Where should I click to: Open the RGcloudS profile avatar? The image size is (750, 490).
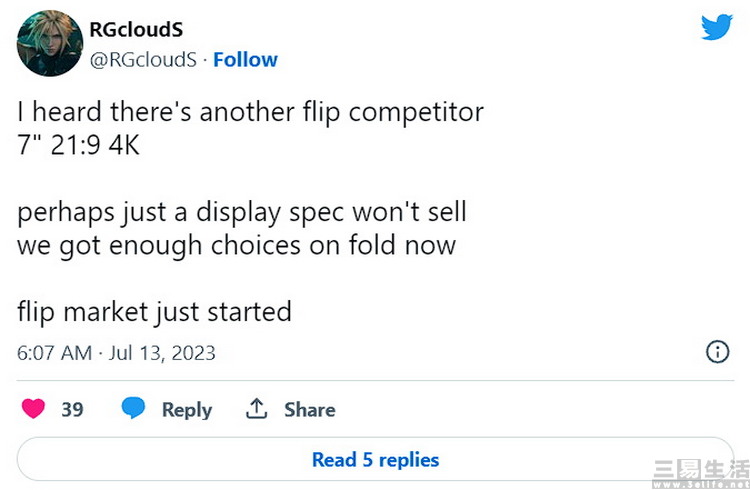point(50,43)
